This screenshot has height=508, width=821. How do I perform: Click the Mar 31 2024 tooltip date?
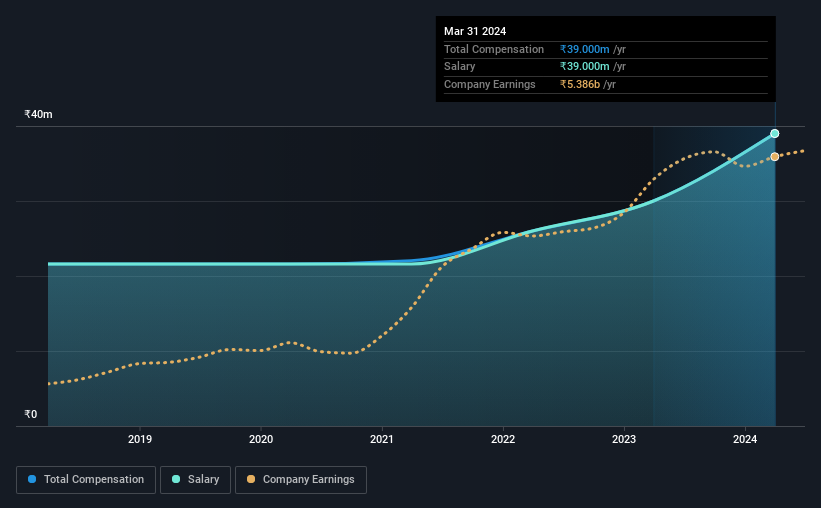pos(475,31)
